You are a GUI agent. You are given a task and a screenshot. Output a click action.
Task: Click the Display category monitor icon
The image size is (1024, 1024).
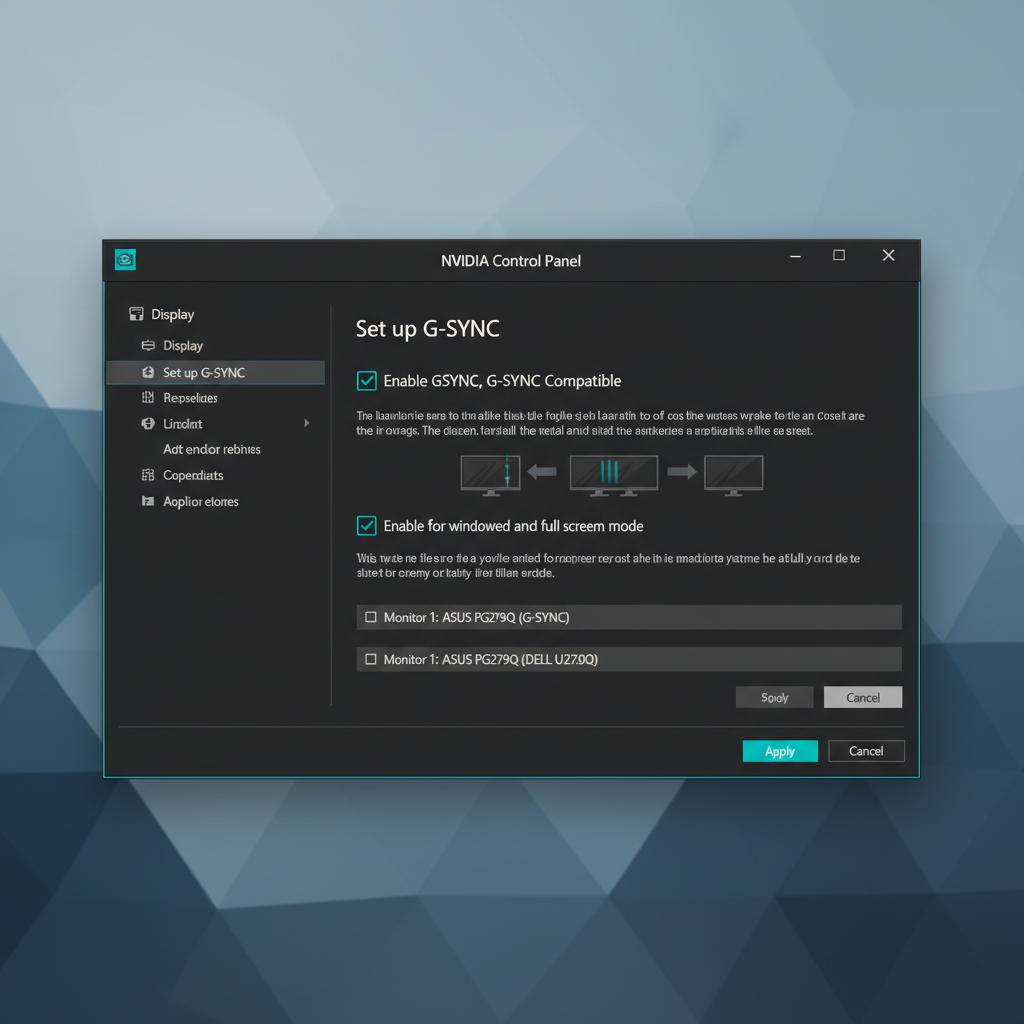point(136,314)
